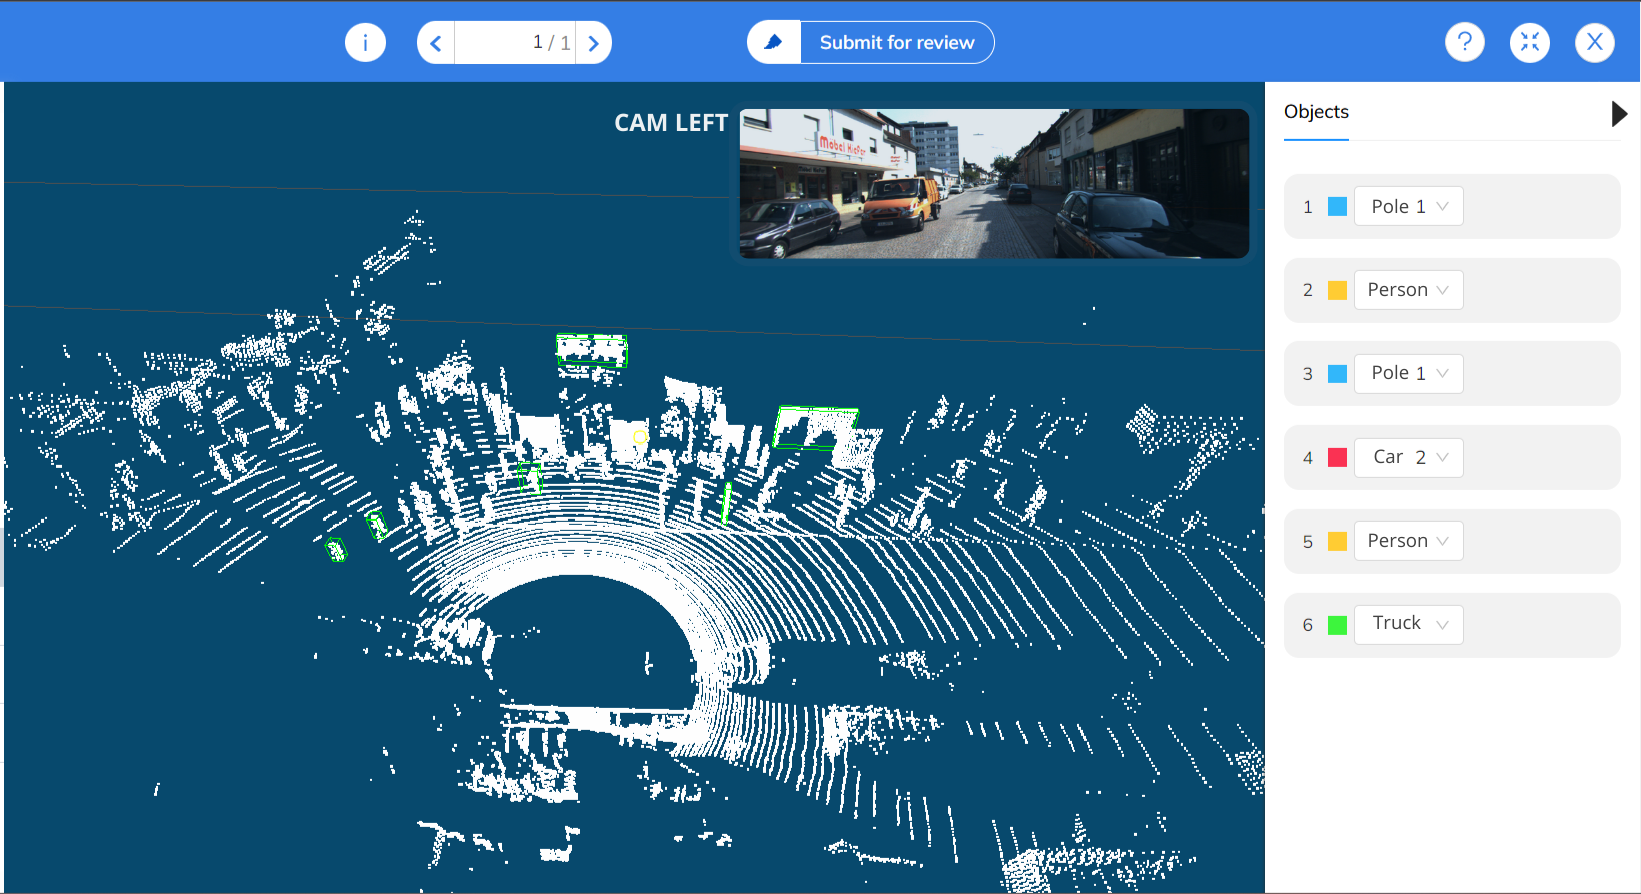Click the CAM LEFT camera preview thumbnail
The height and width of the screenshot is (894, 1641).
pos(994,184)
